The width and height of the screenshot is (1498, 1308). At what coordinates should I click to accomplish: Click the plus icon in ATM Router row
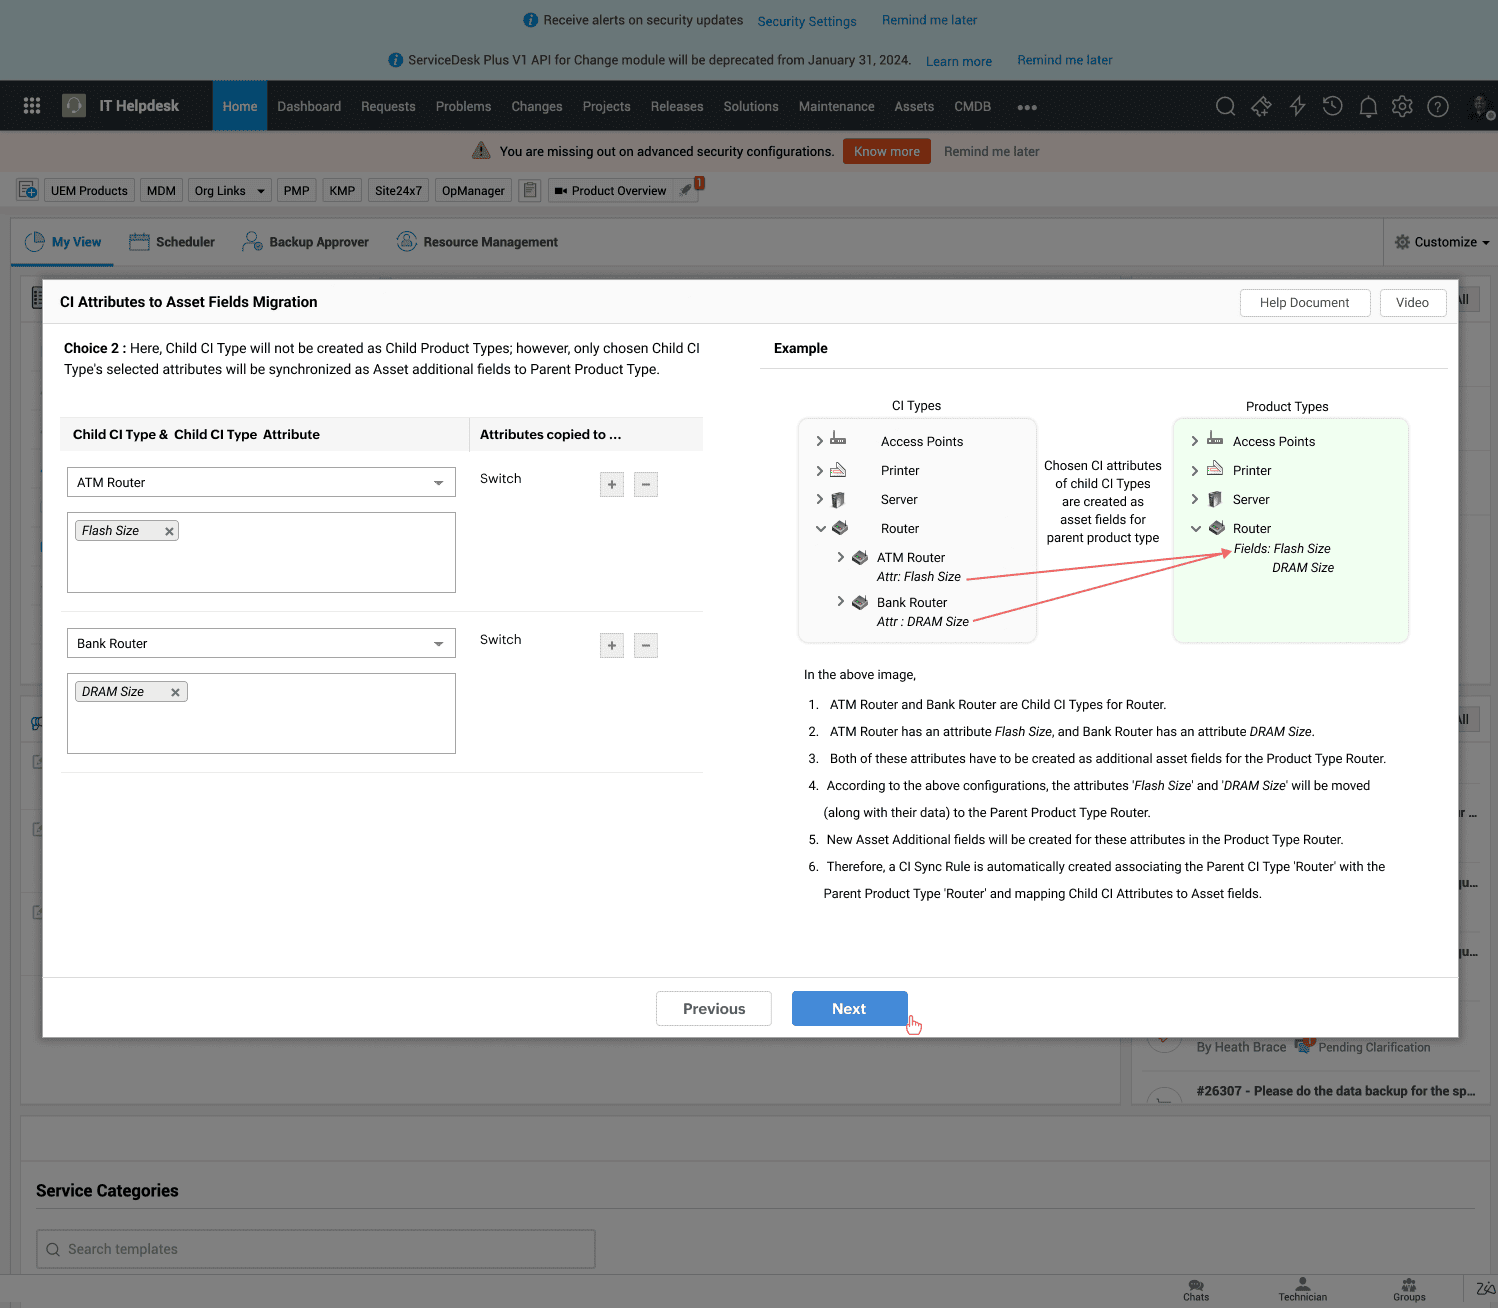tap(612, 485)
